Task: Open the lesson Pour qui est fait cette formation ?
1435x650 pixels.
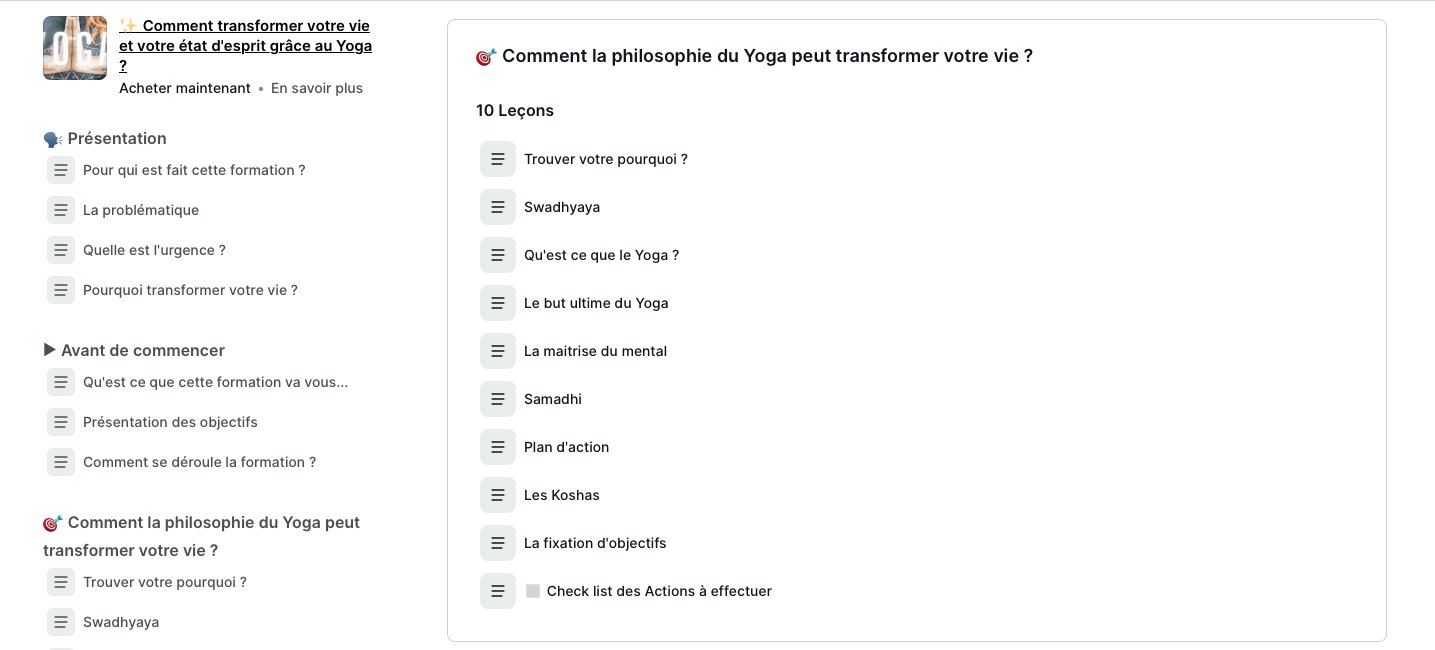Action: pyautogui.click(x=194, y=170)
